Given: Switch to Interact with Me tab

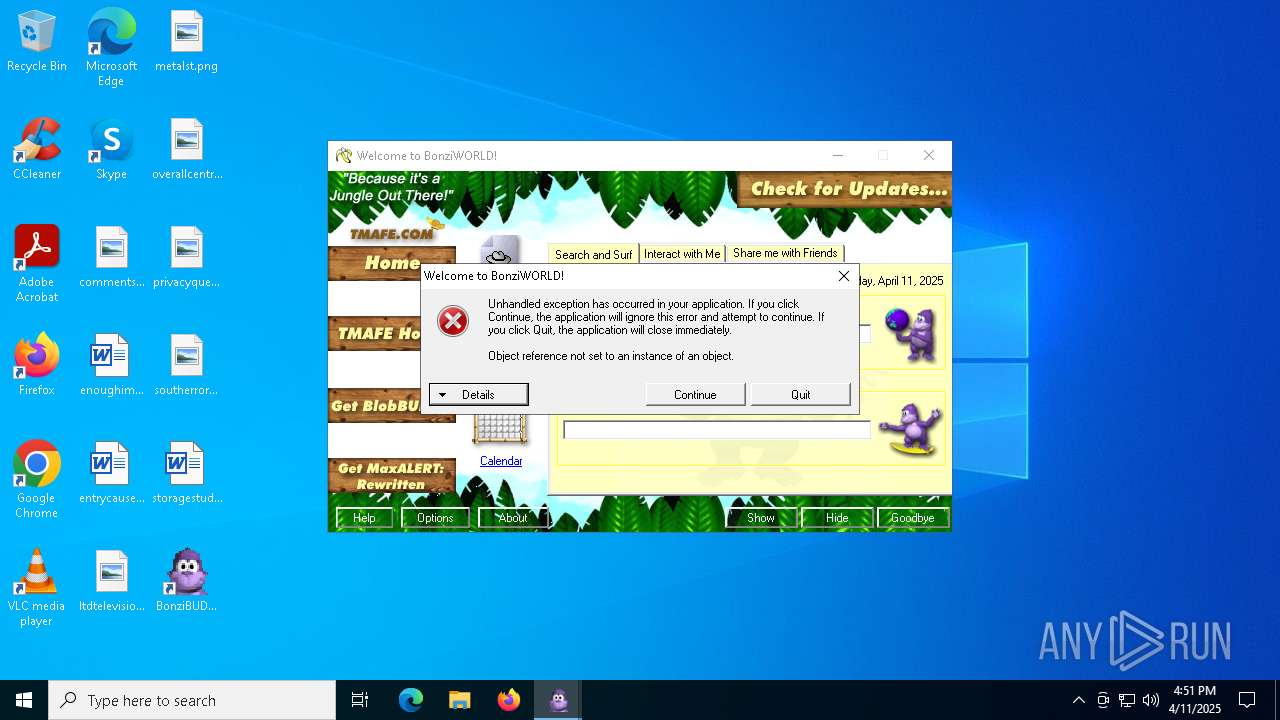Looking at the screenshot, I should [682, 254].
